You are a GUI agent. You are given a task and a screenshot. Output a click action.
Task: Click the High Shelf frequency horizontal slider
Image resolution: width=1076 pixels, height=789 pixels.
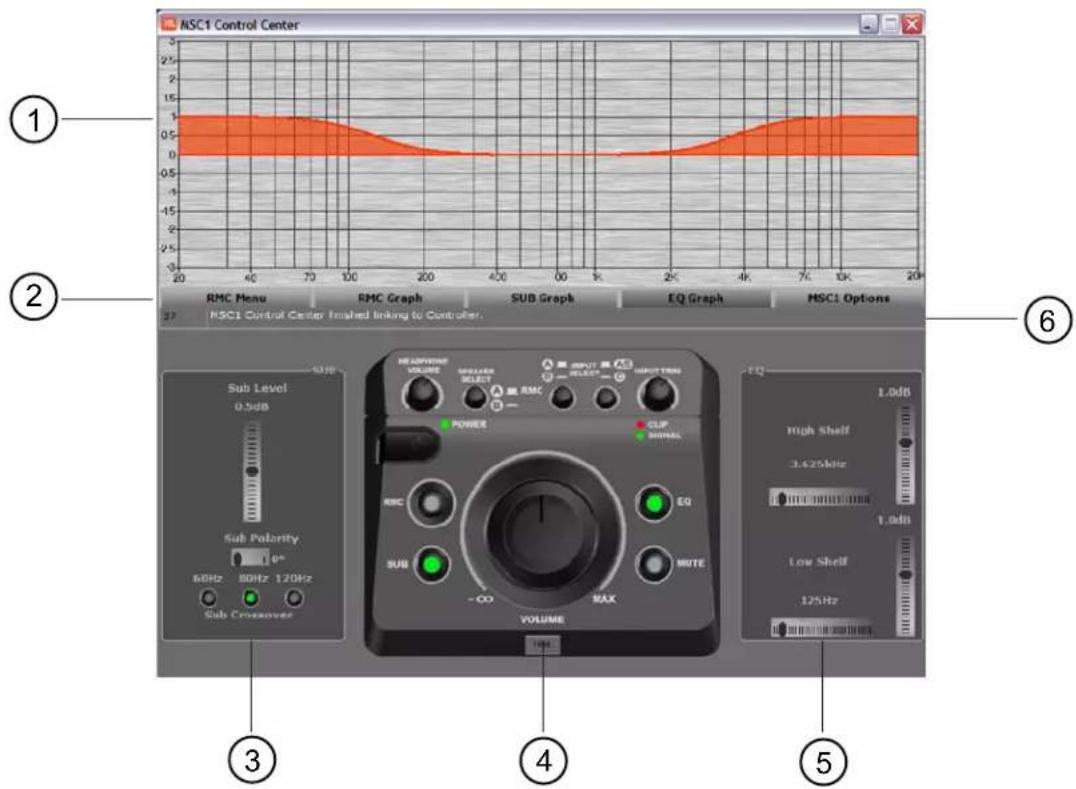point(821,498)
